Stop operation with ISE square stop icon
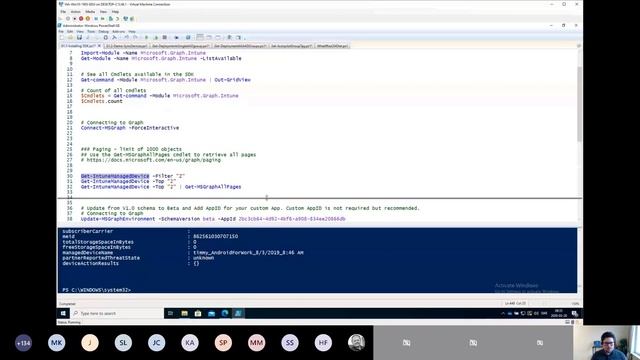The height and width of the screenshot is (360, 640). 164,38
